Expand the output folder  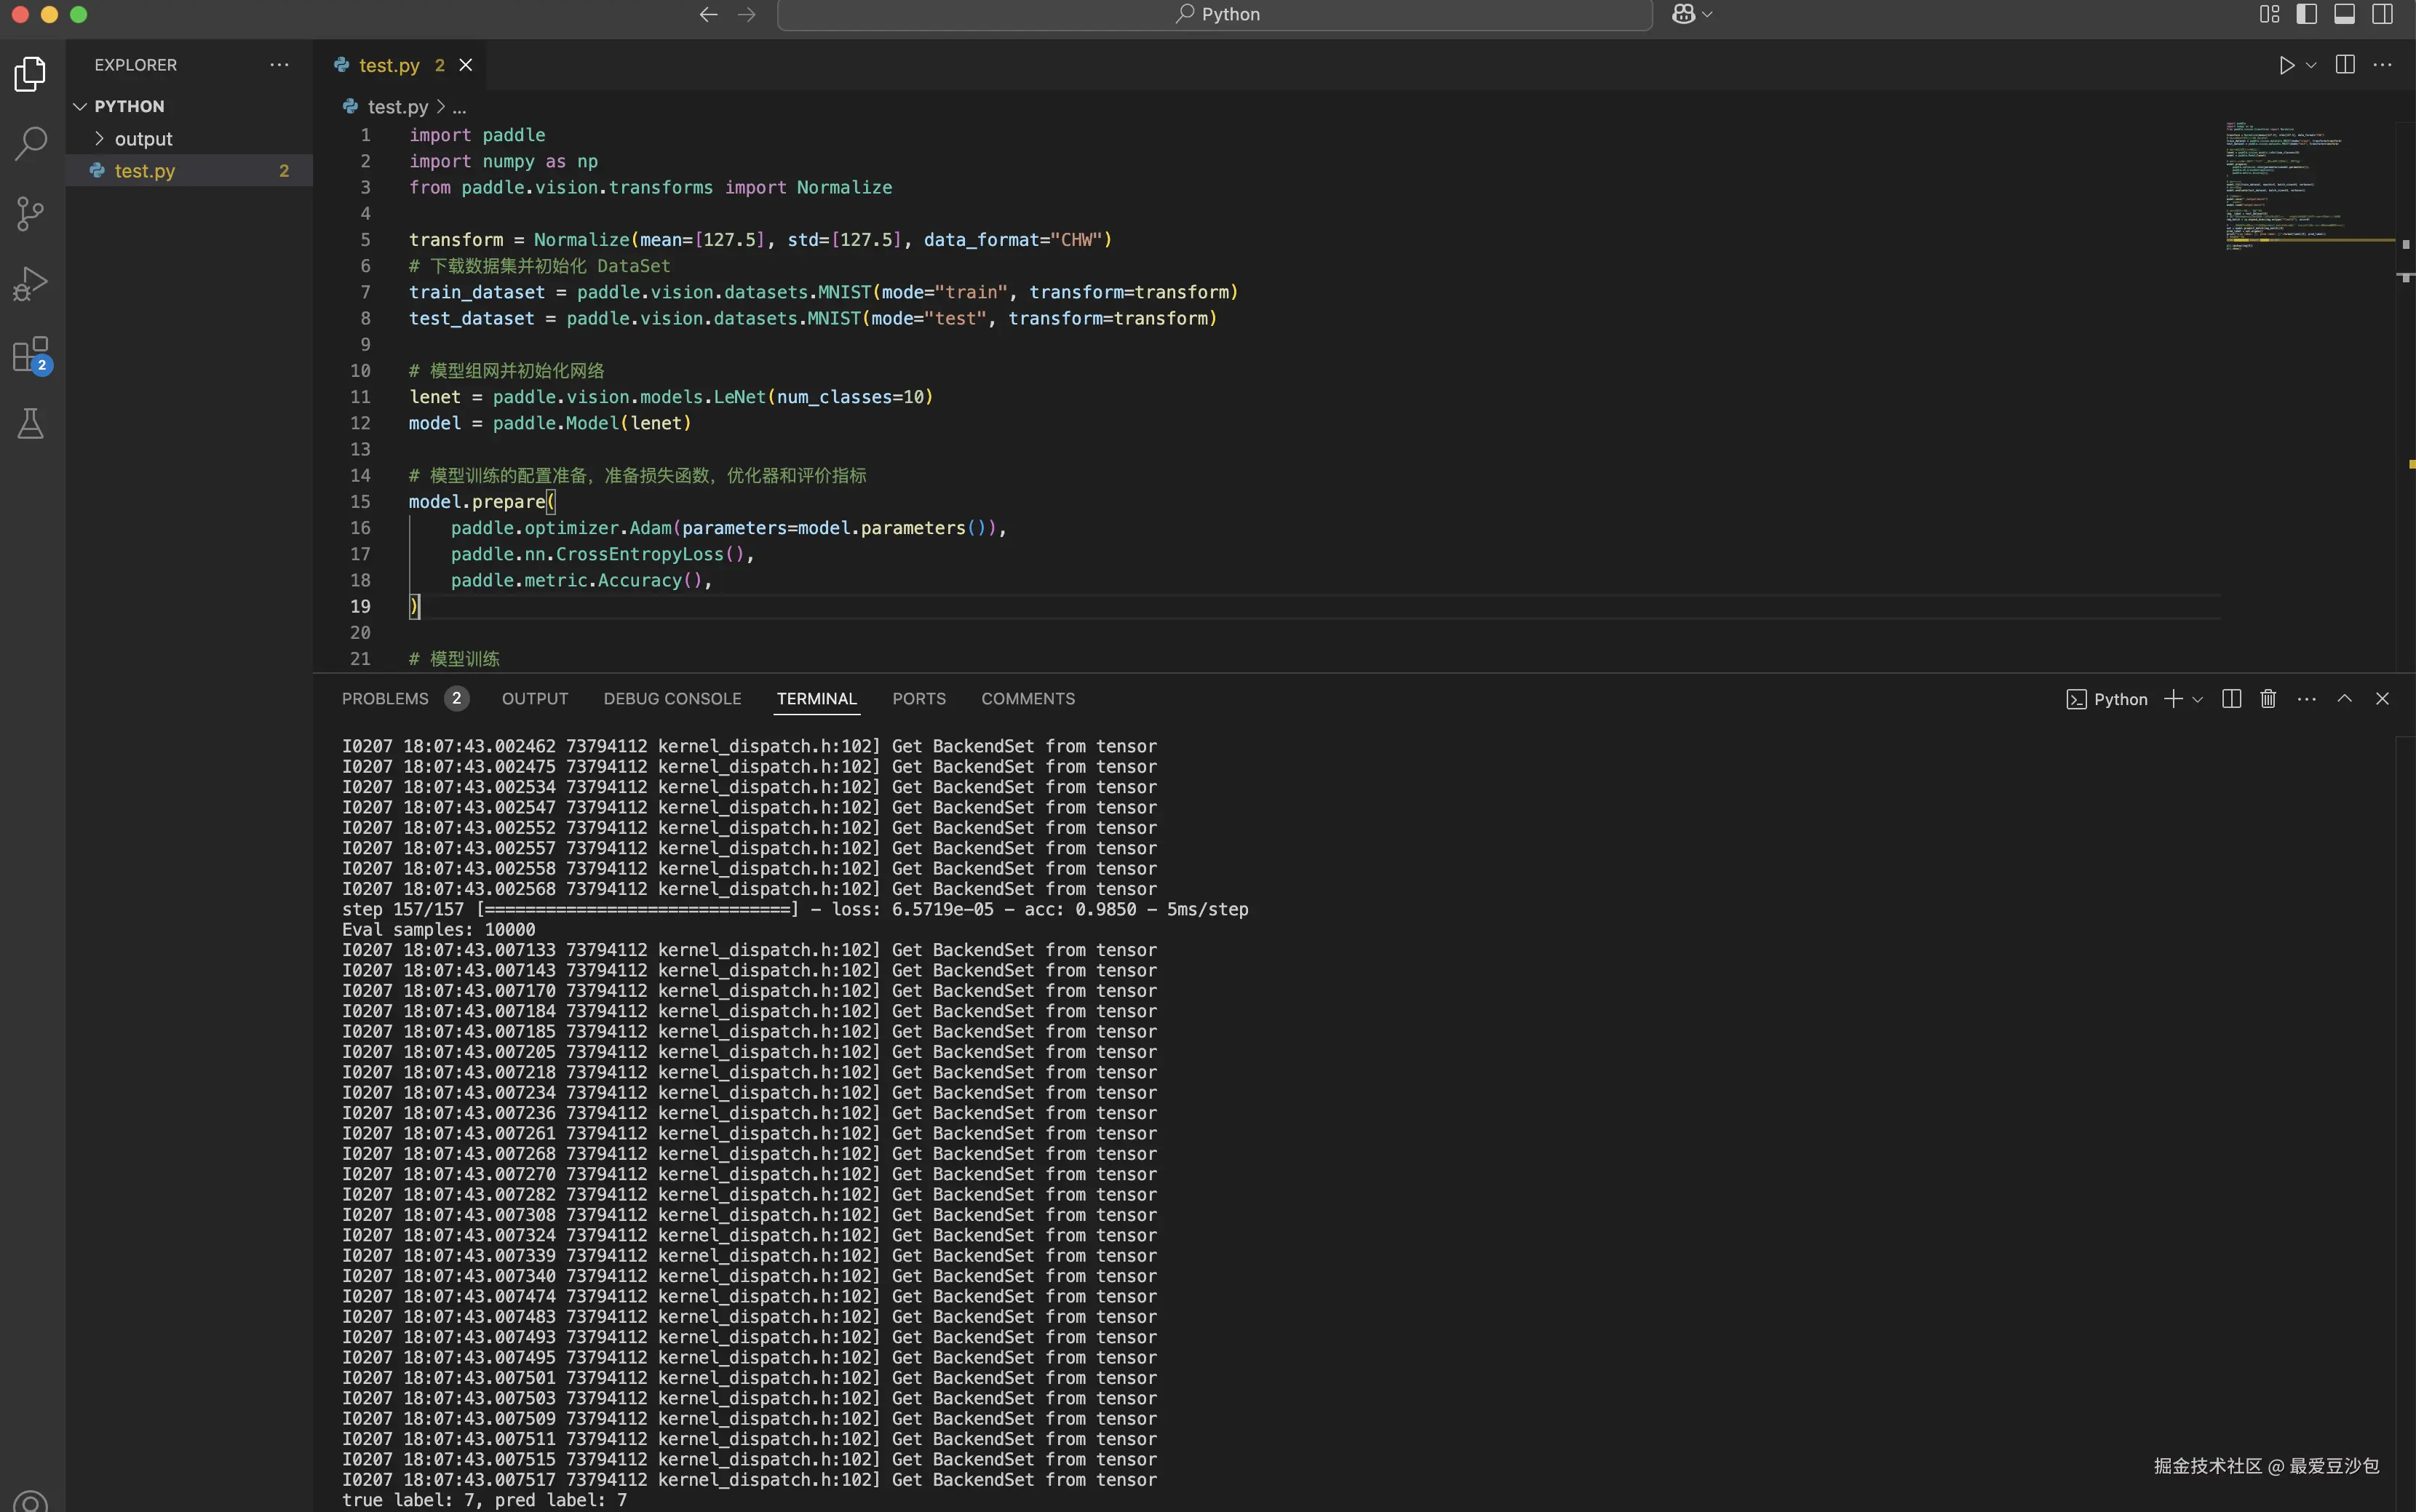pyautogui.click(x=143, y=139)
